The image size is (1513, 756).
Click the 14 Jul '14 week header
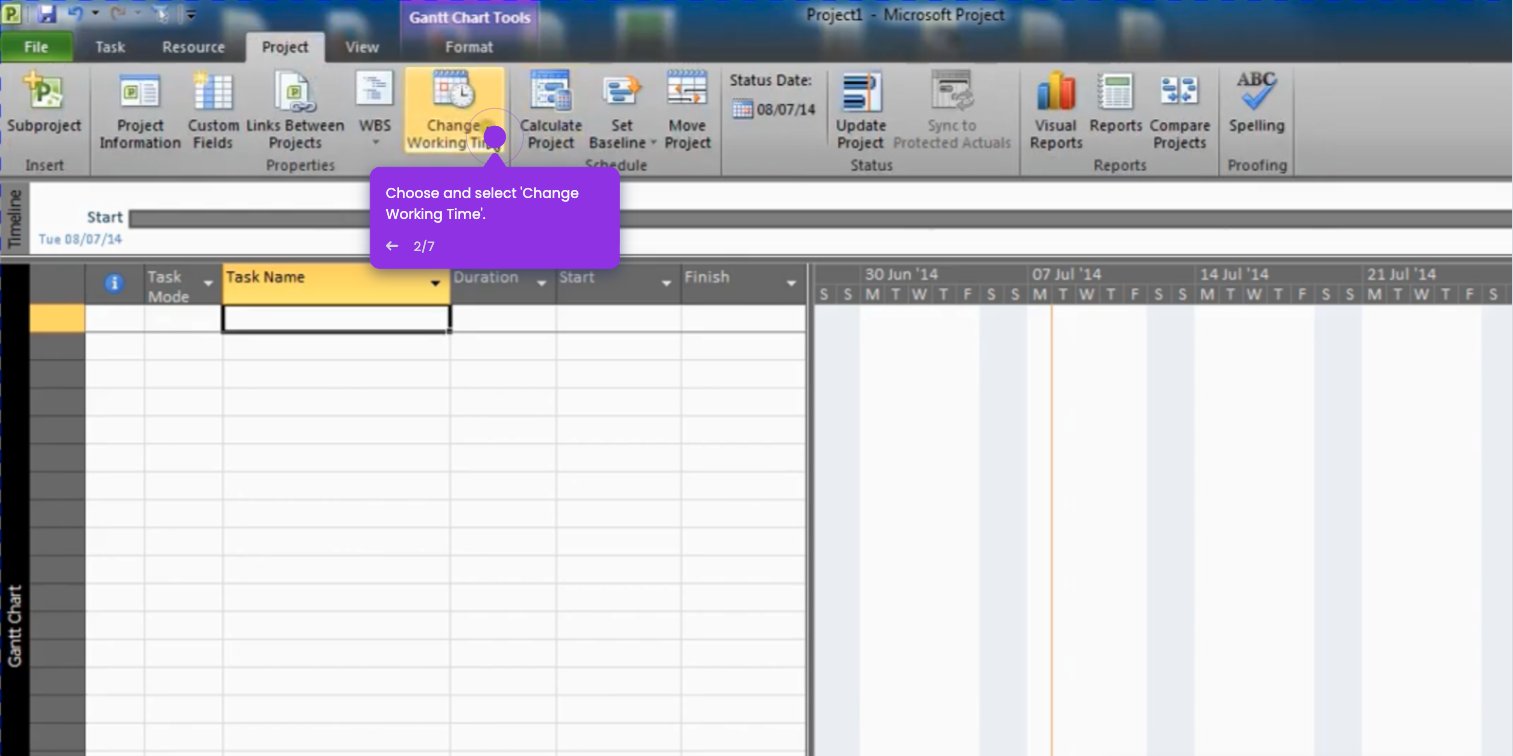(x=1234, y=274)
